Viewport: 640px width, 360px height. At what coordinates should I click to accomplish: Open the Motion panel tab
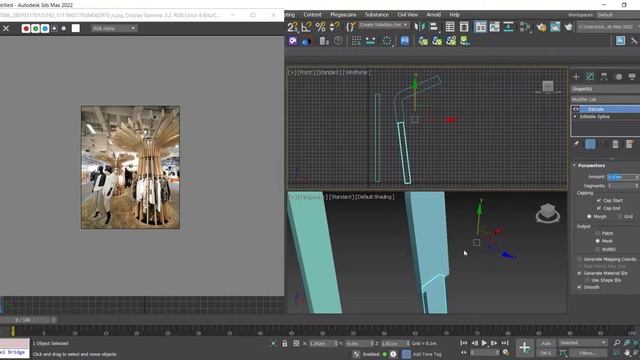coord(619,76)
